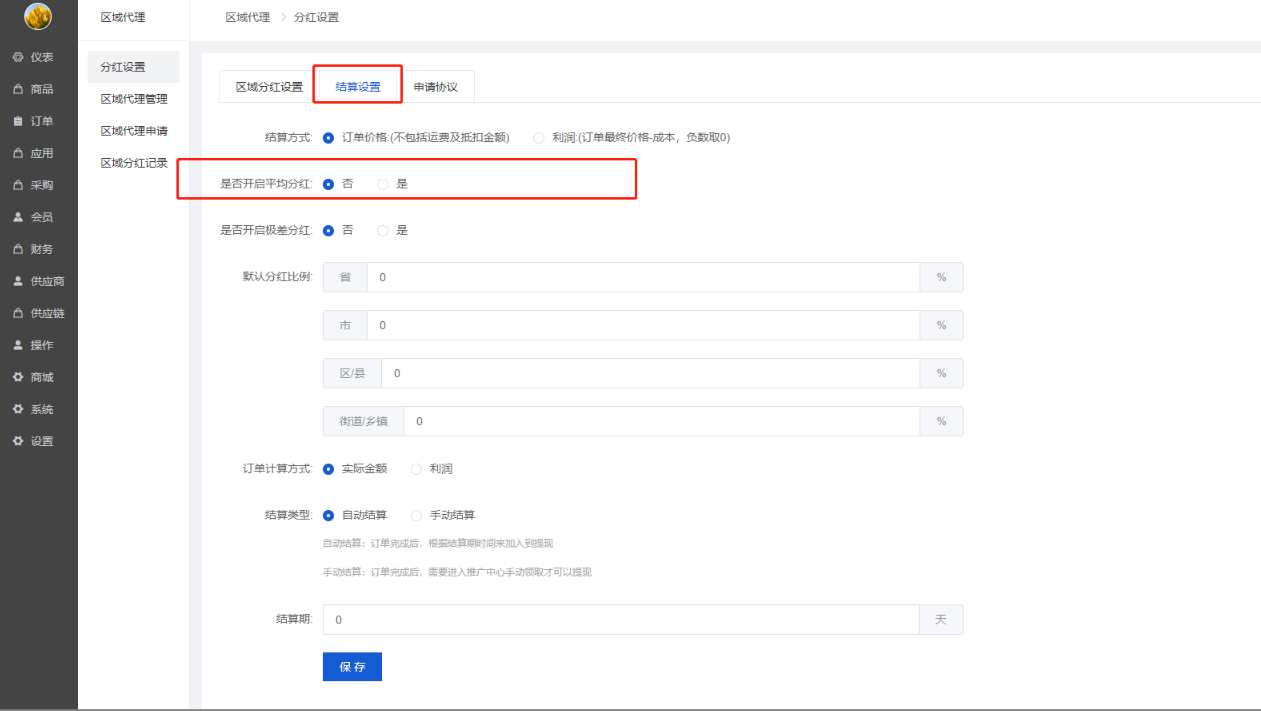Select 是 for 是否开启极差分红
The width and height of the screenshot is (1261, 711).
(x=383, y=230)
